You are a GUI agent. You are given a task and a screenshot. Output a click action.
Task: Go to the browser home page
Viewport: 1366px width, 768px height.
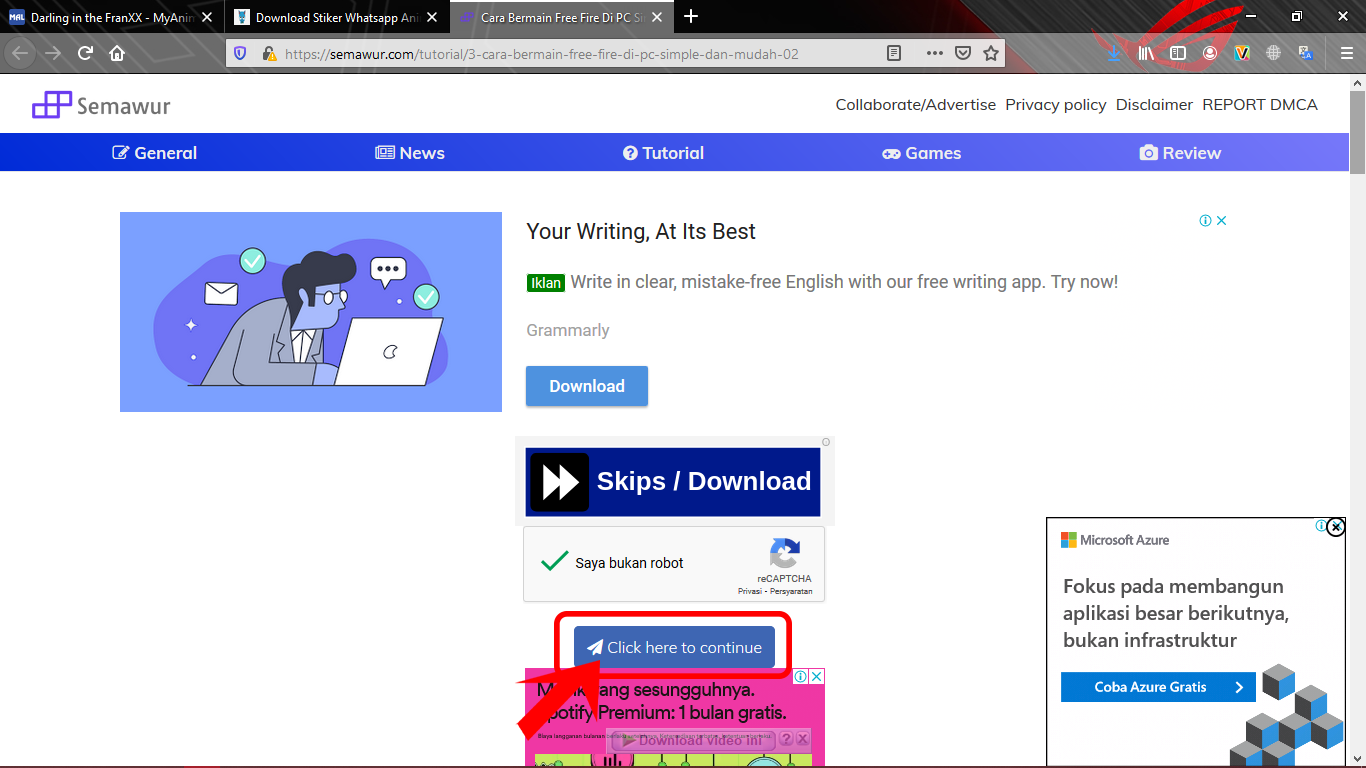[x=117, y=53]
